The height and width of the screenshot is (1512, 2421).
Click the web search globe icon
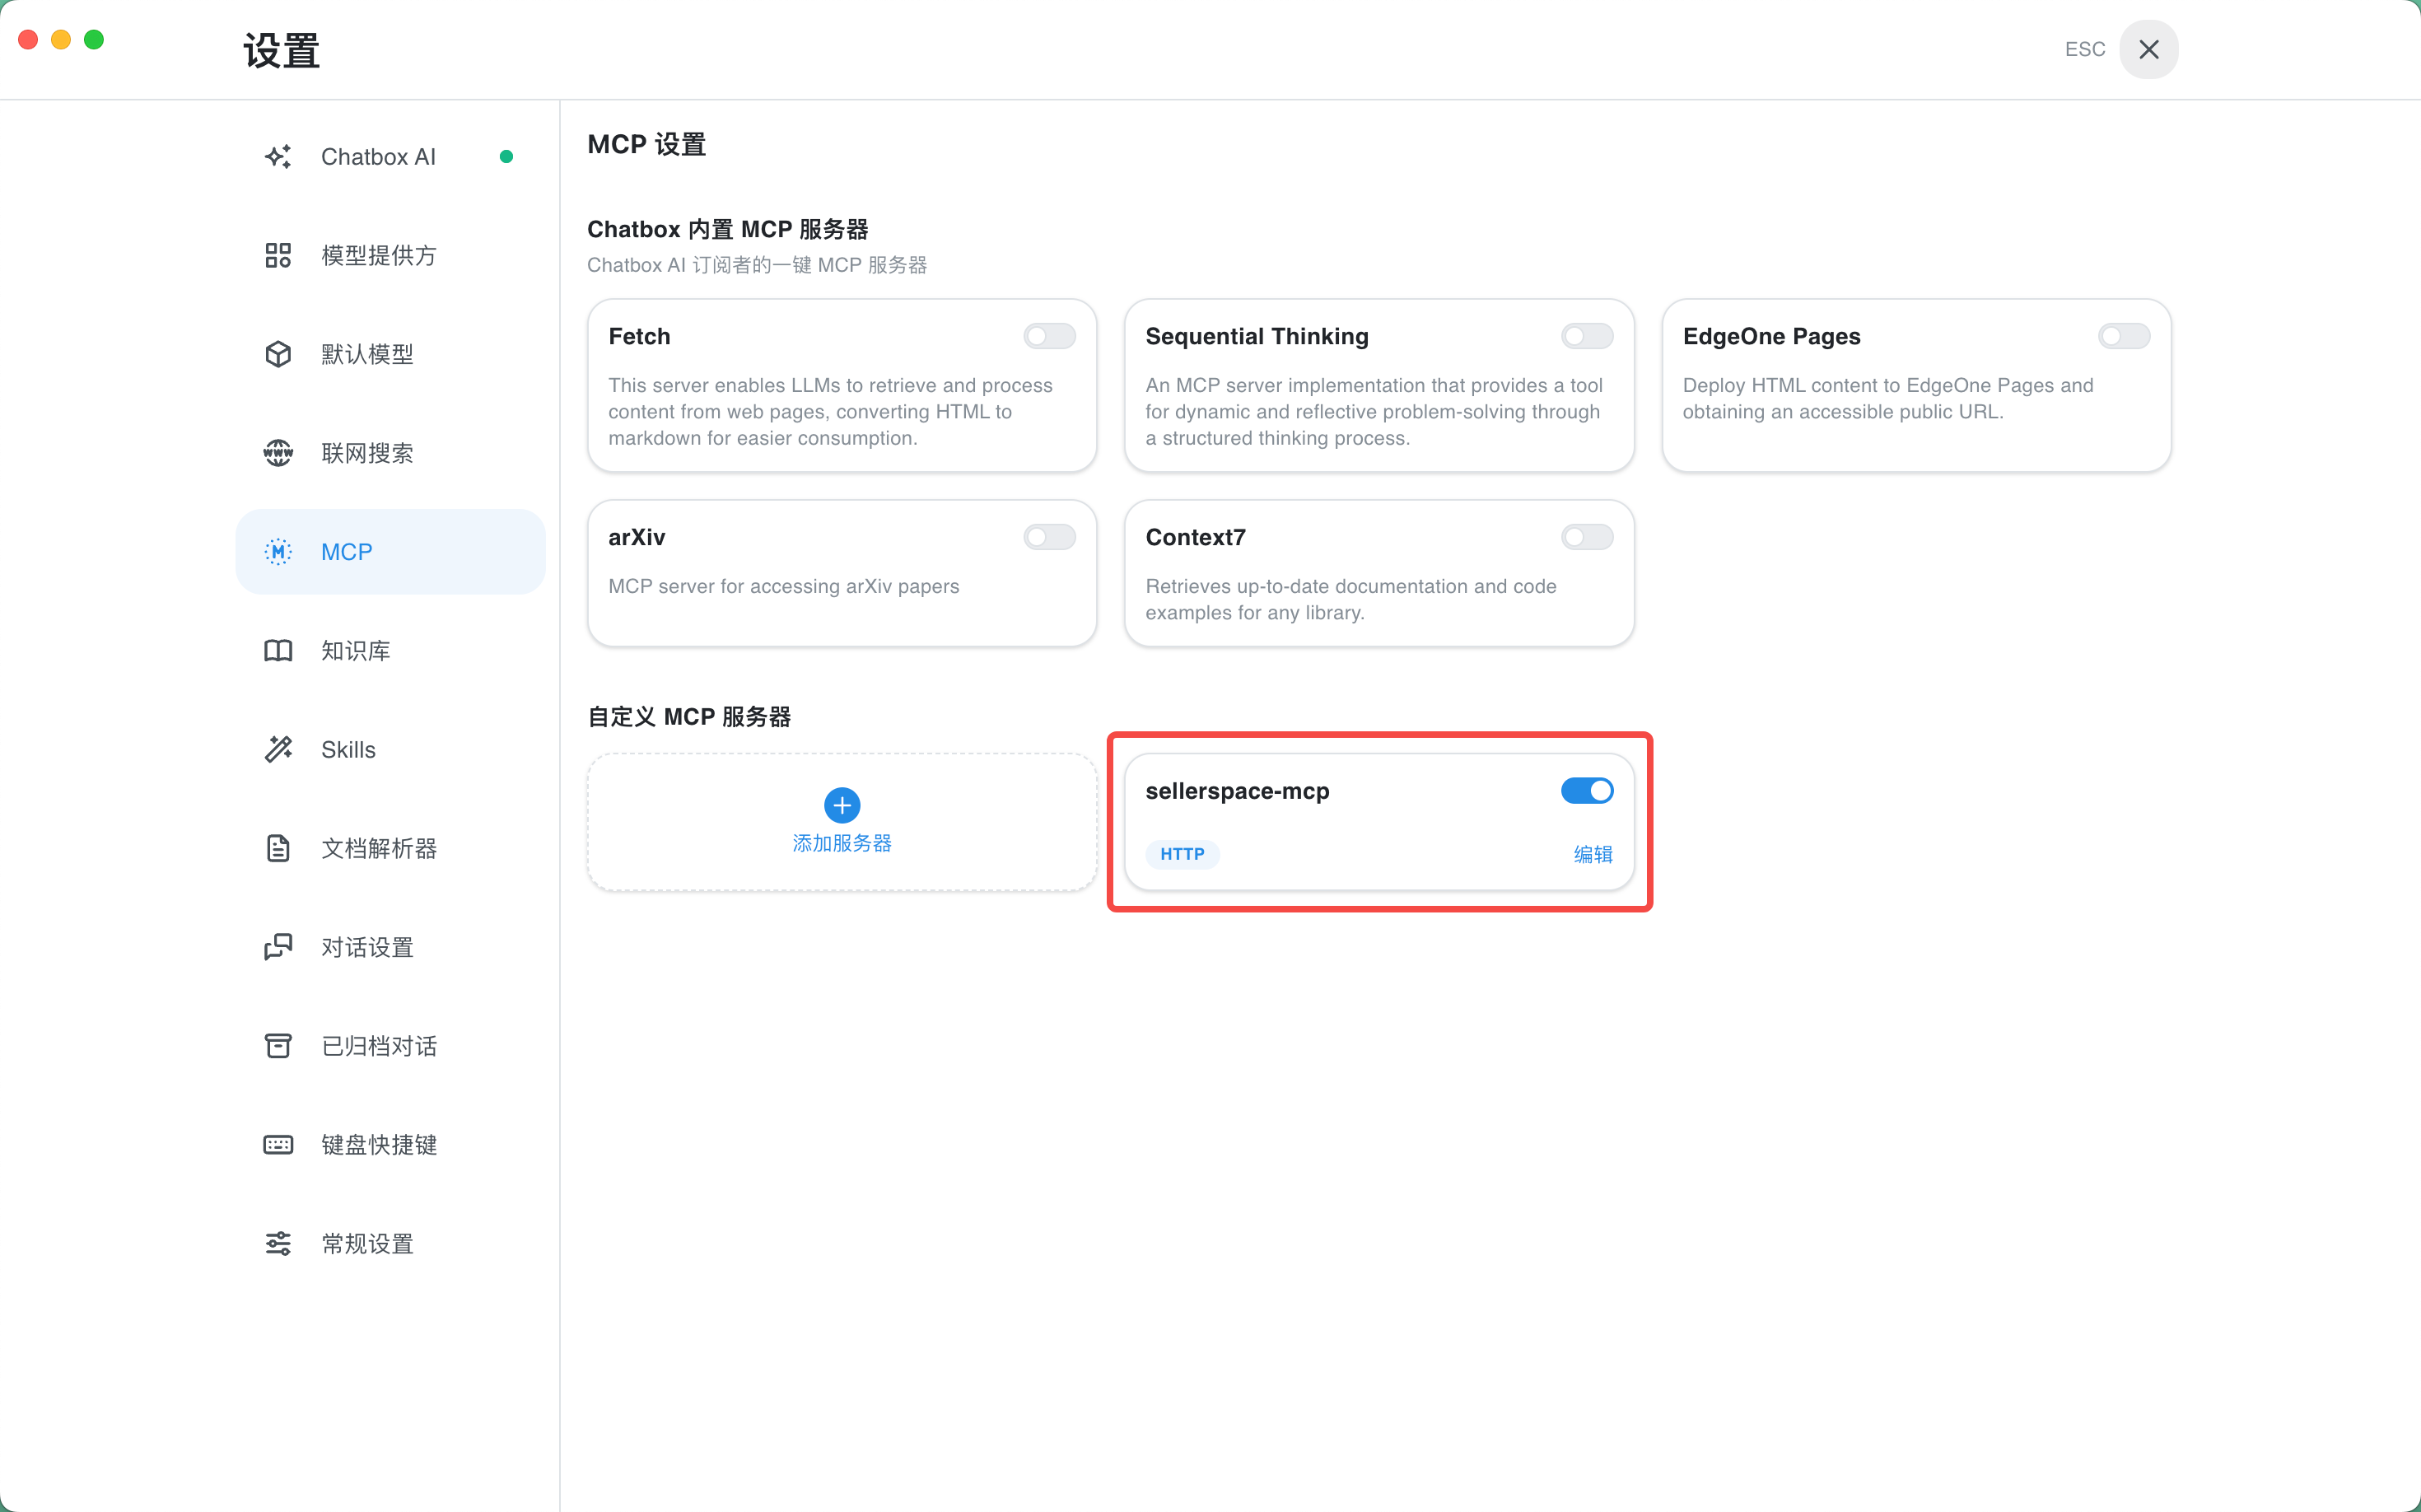[278, 453]
